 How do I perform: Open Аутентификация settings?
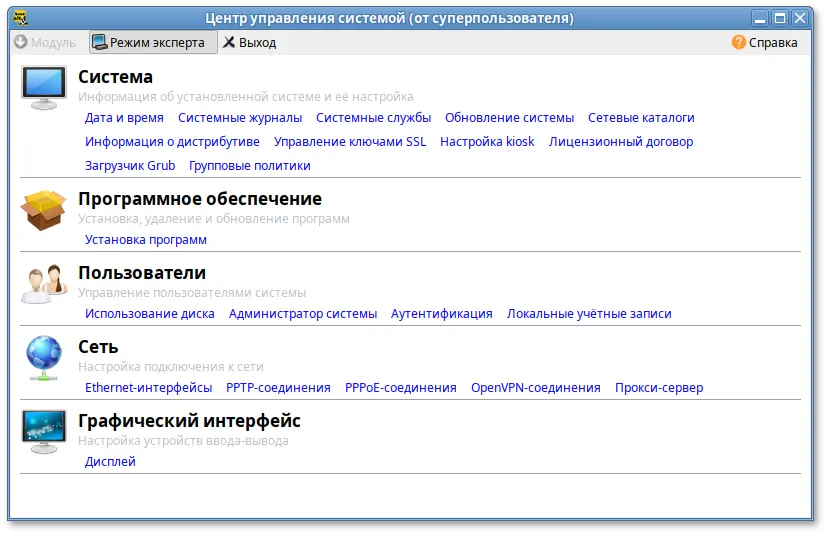[442, 313]
